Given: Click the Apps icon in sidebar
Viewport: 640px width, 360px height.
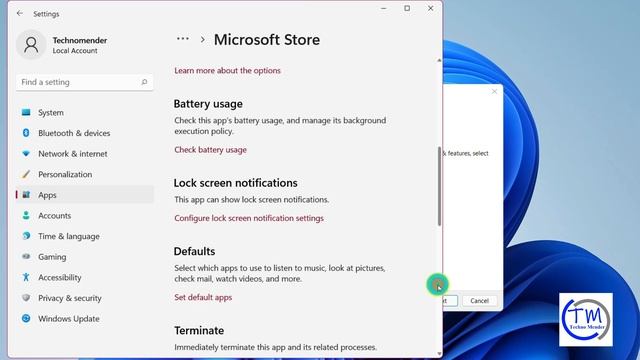Looking at the screenshot, I should [x=26, y=195].
